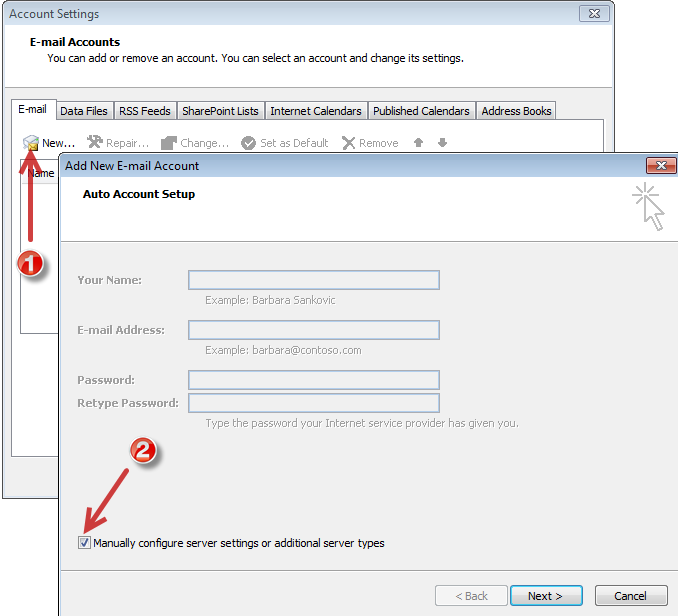Viewport: 678px width, 616px height.
Task: Click the Your Name input field
Action: [x=313, y=280]
